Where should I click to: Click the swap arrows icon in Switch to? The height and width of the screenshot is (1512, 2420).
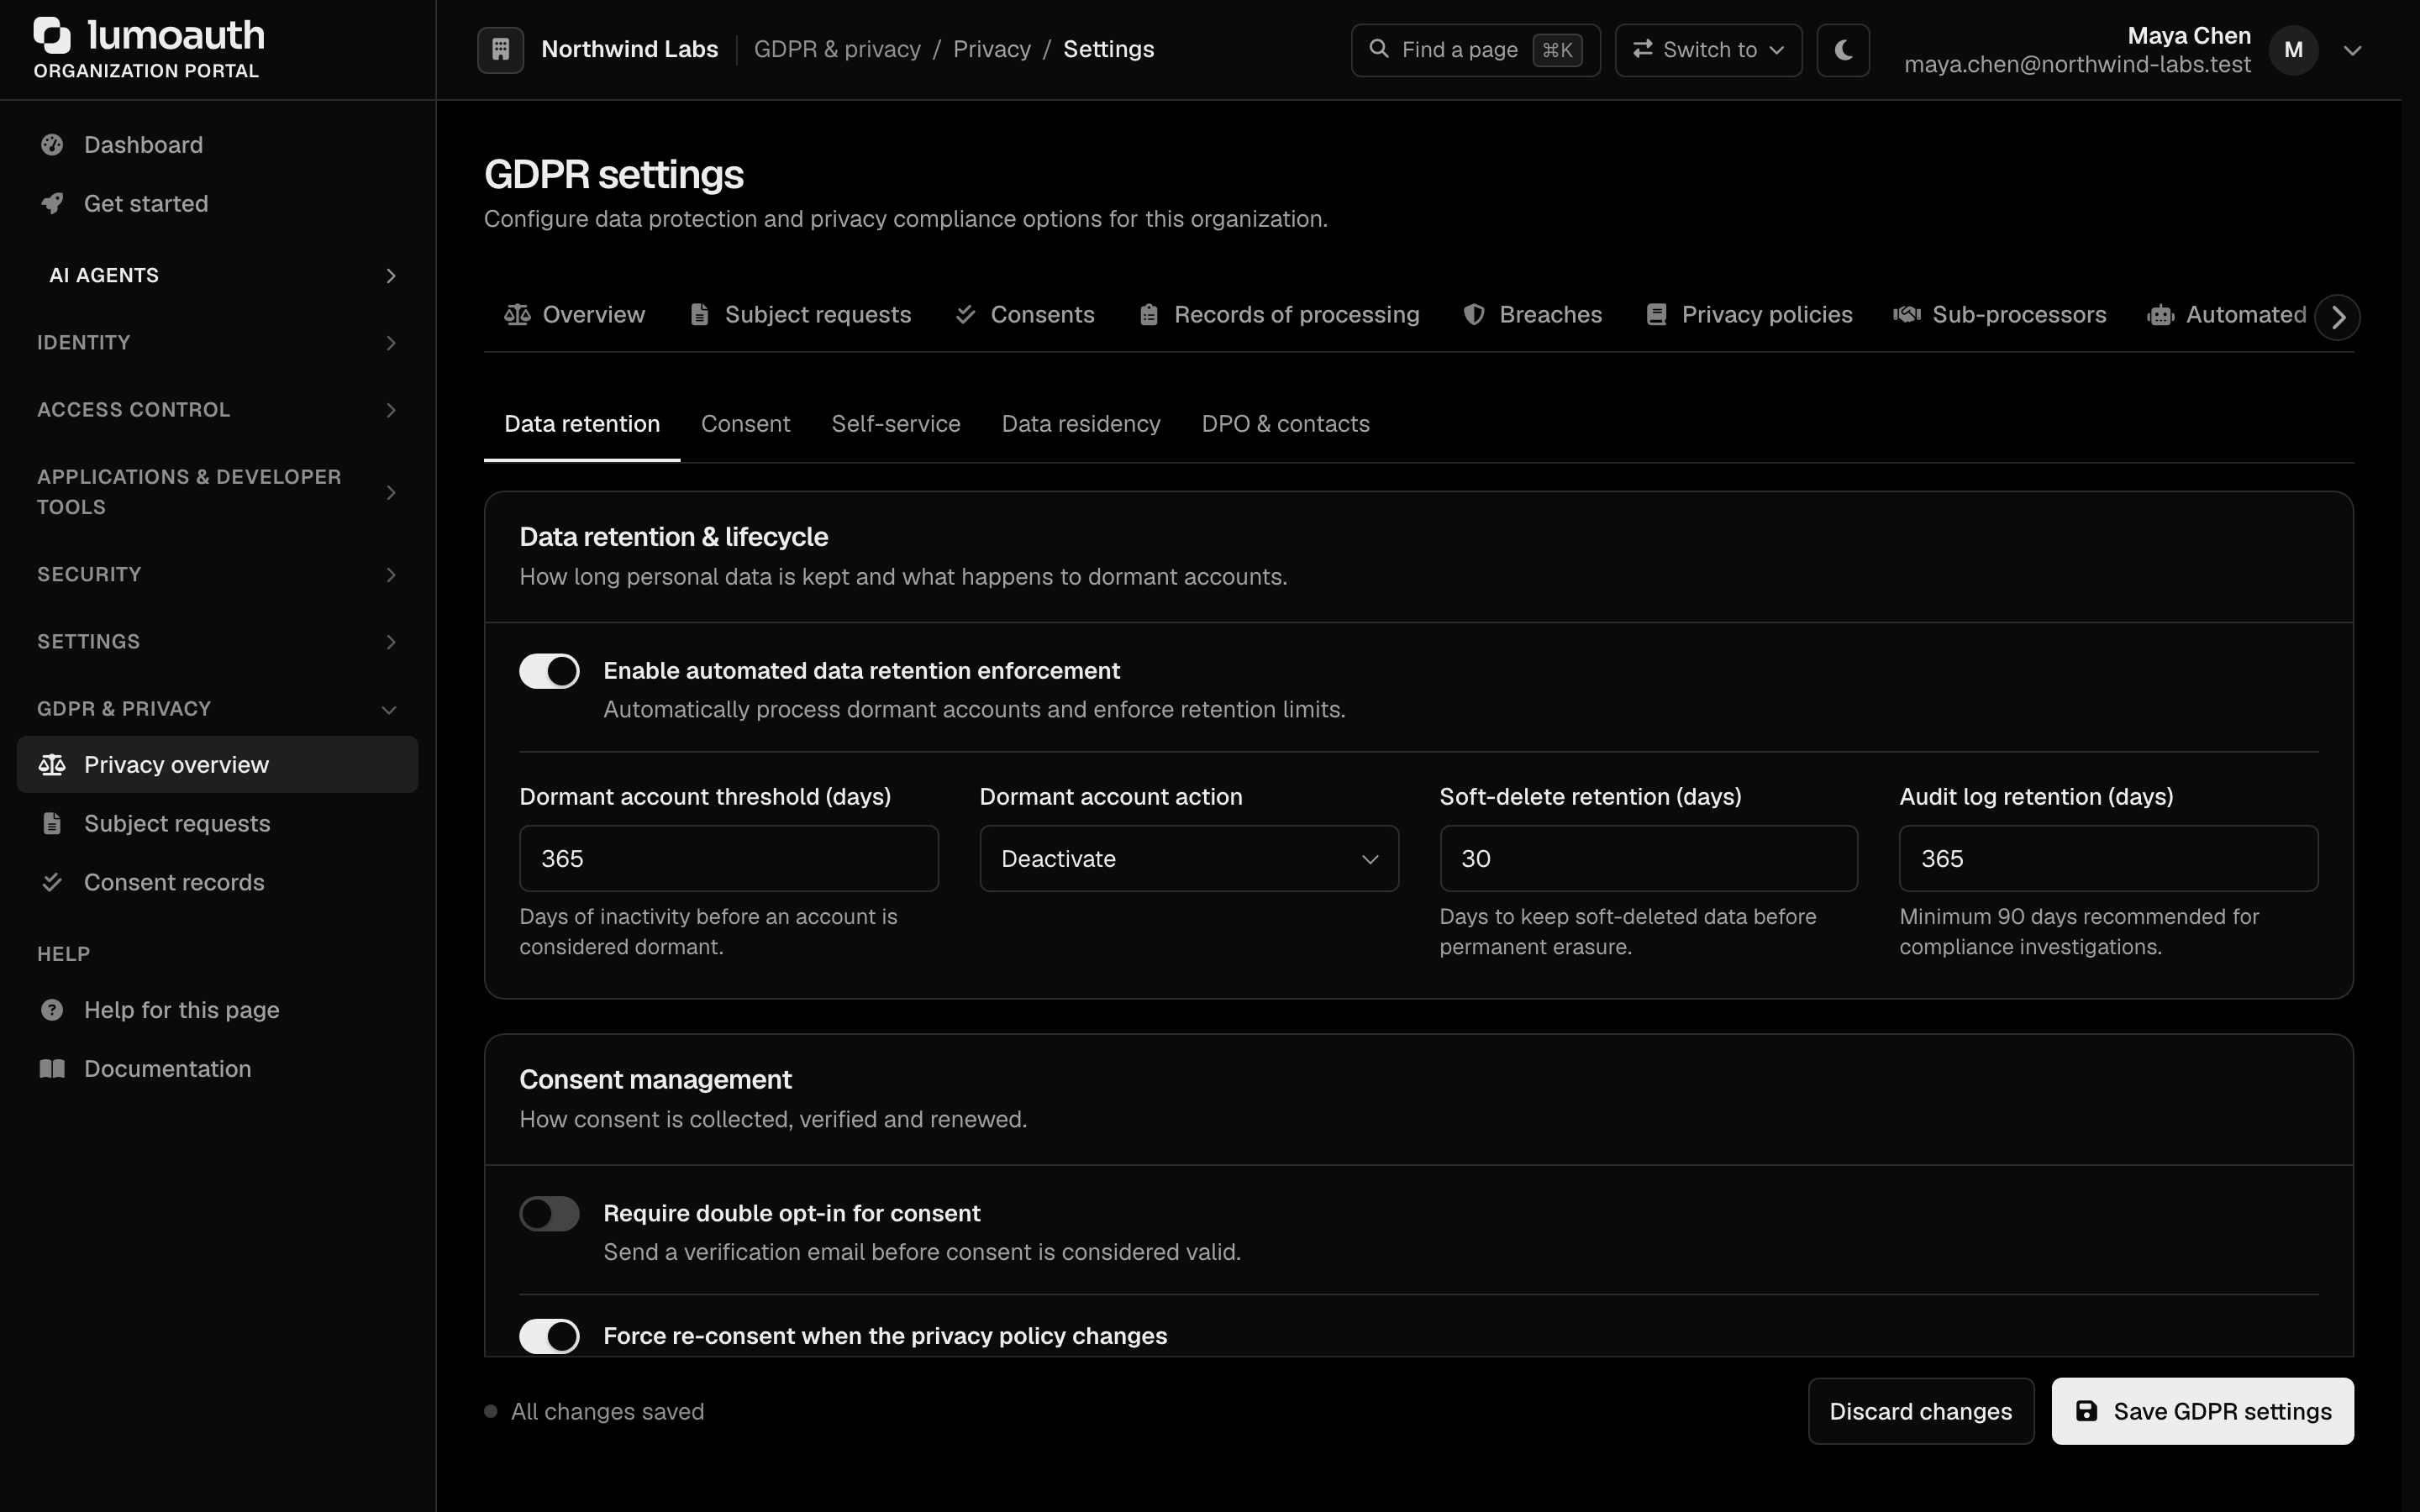point(1642,49)
